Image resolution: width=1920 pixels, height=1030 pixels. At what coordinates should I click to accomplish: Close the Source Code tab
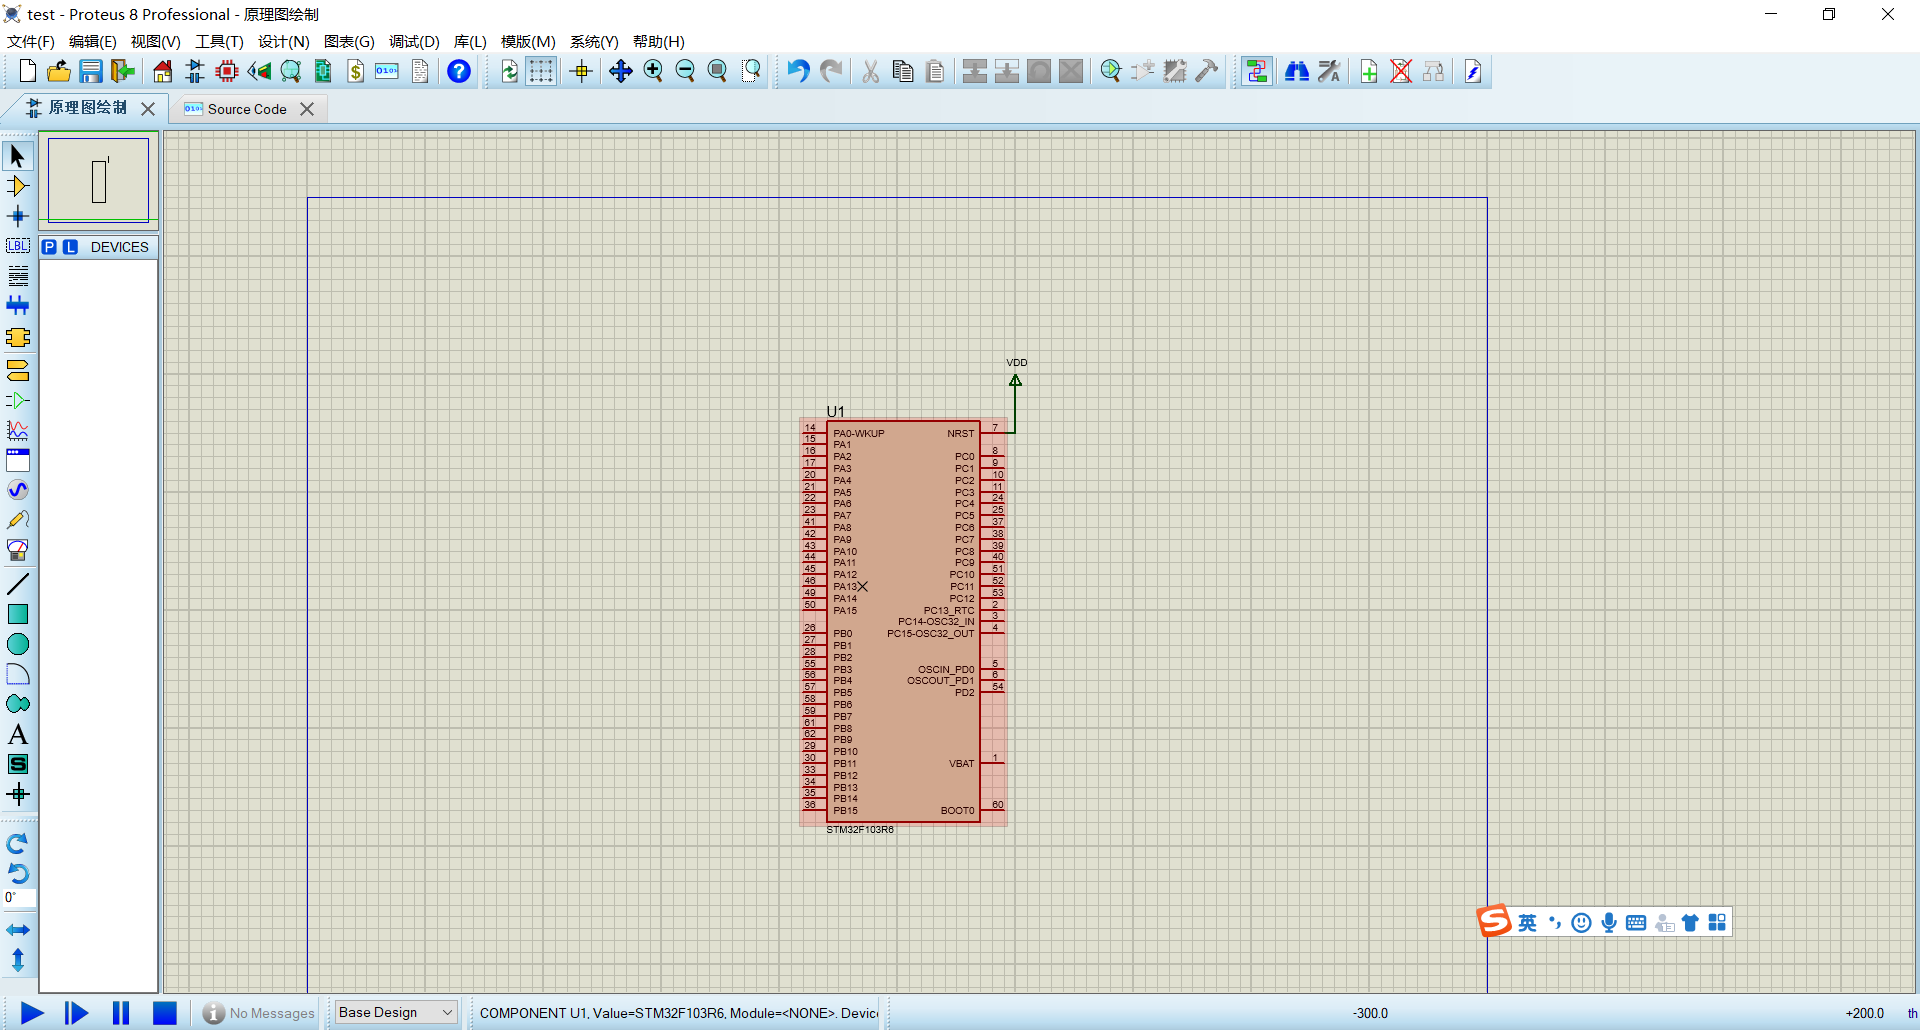(x=307, y=109)
